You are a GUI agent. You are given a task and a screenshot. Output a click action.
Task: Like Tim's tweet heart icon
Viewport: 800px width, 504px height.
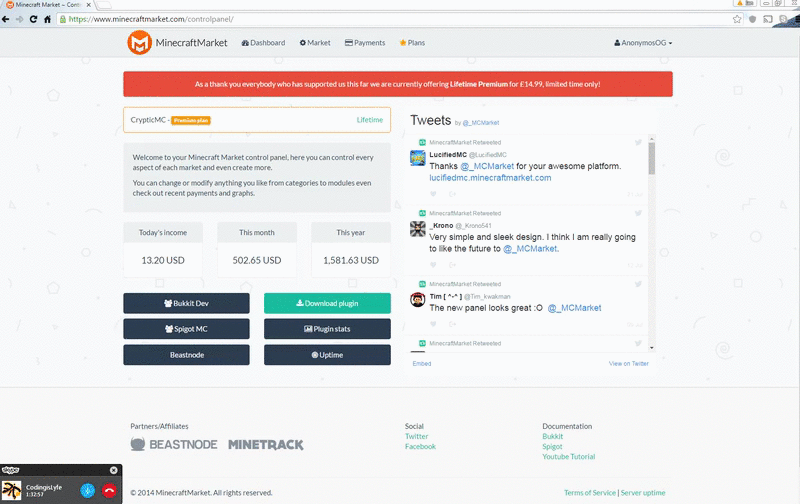tap(433, 324)
